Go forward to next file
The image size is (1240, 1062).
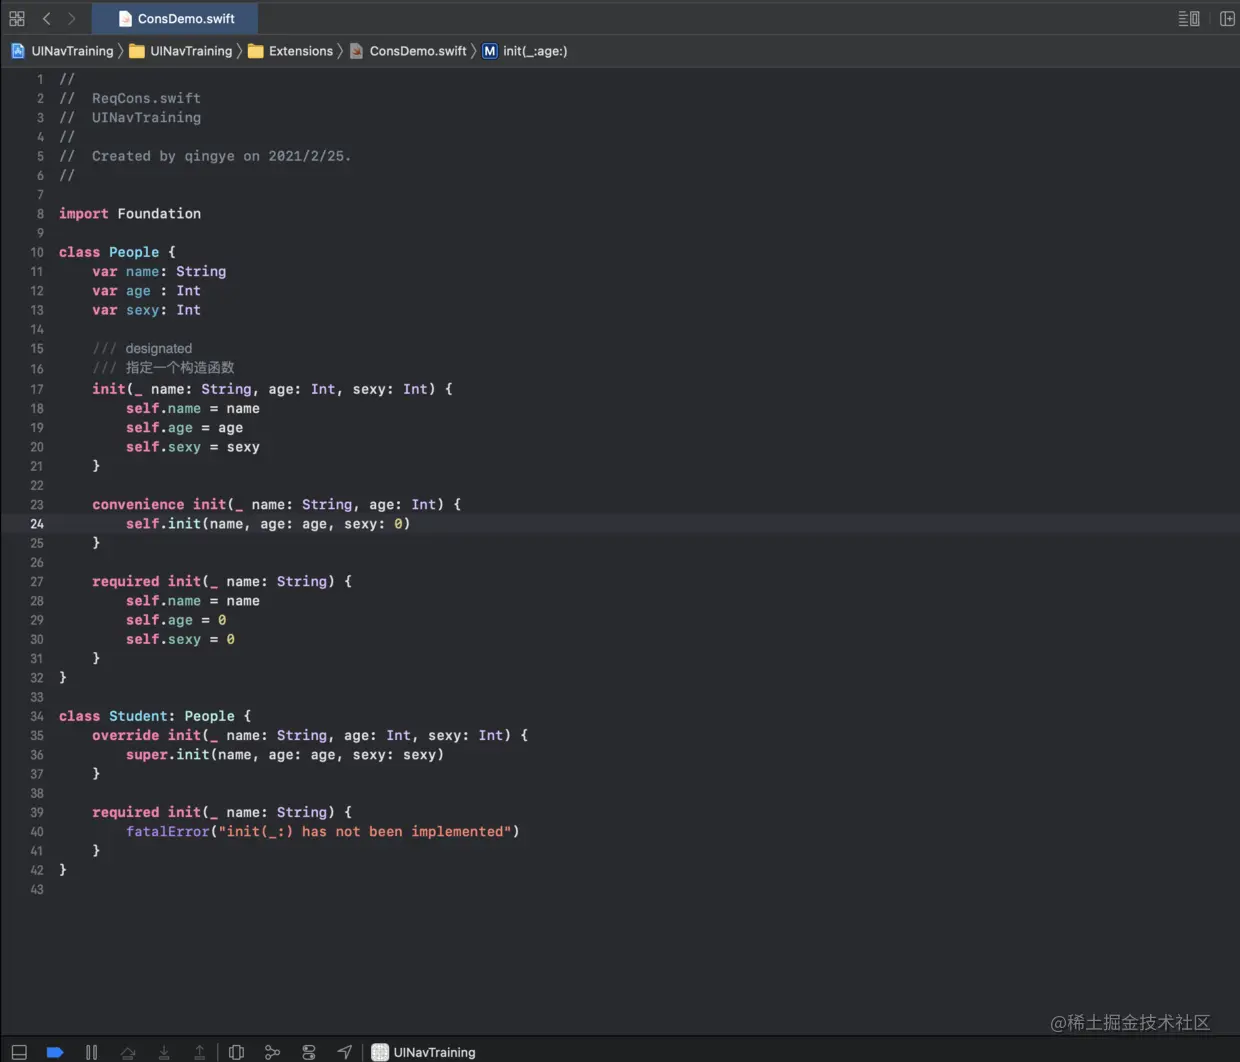pyautogui.click(x=71, y=18)
